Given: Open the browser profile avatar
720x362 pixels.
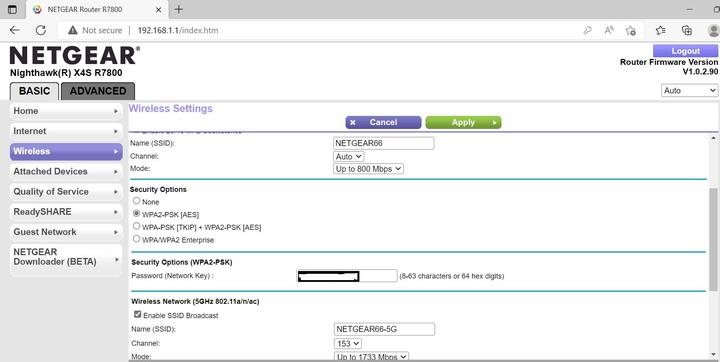Looking at the screenshot, I should [713, 30].
